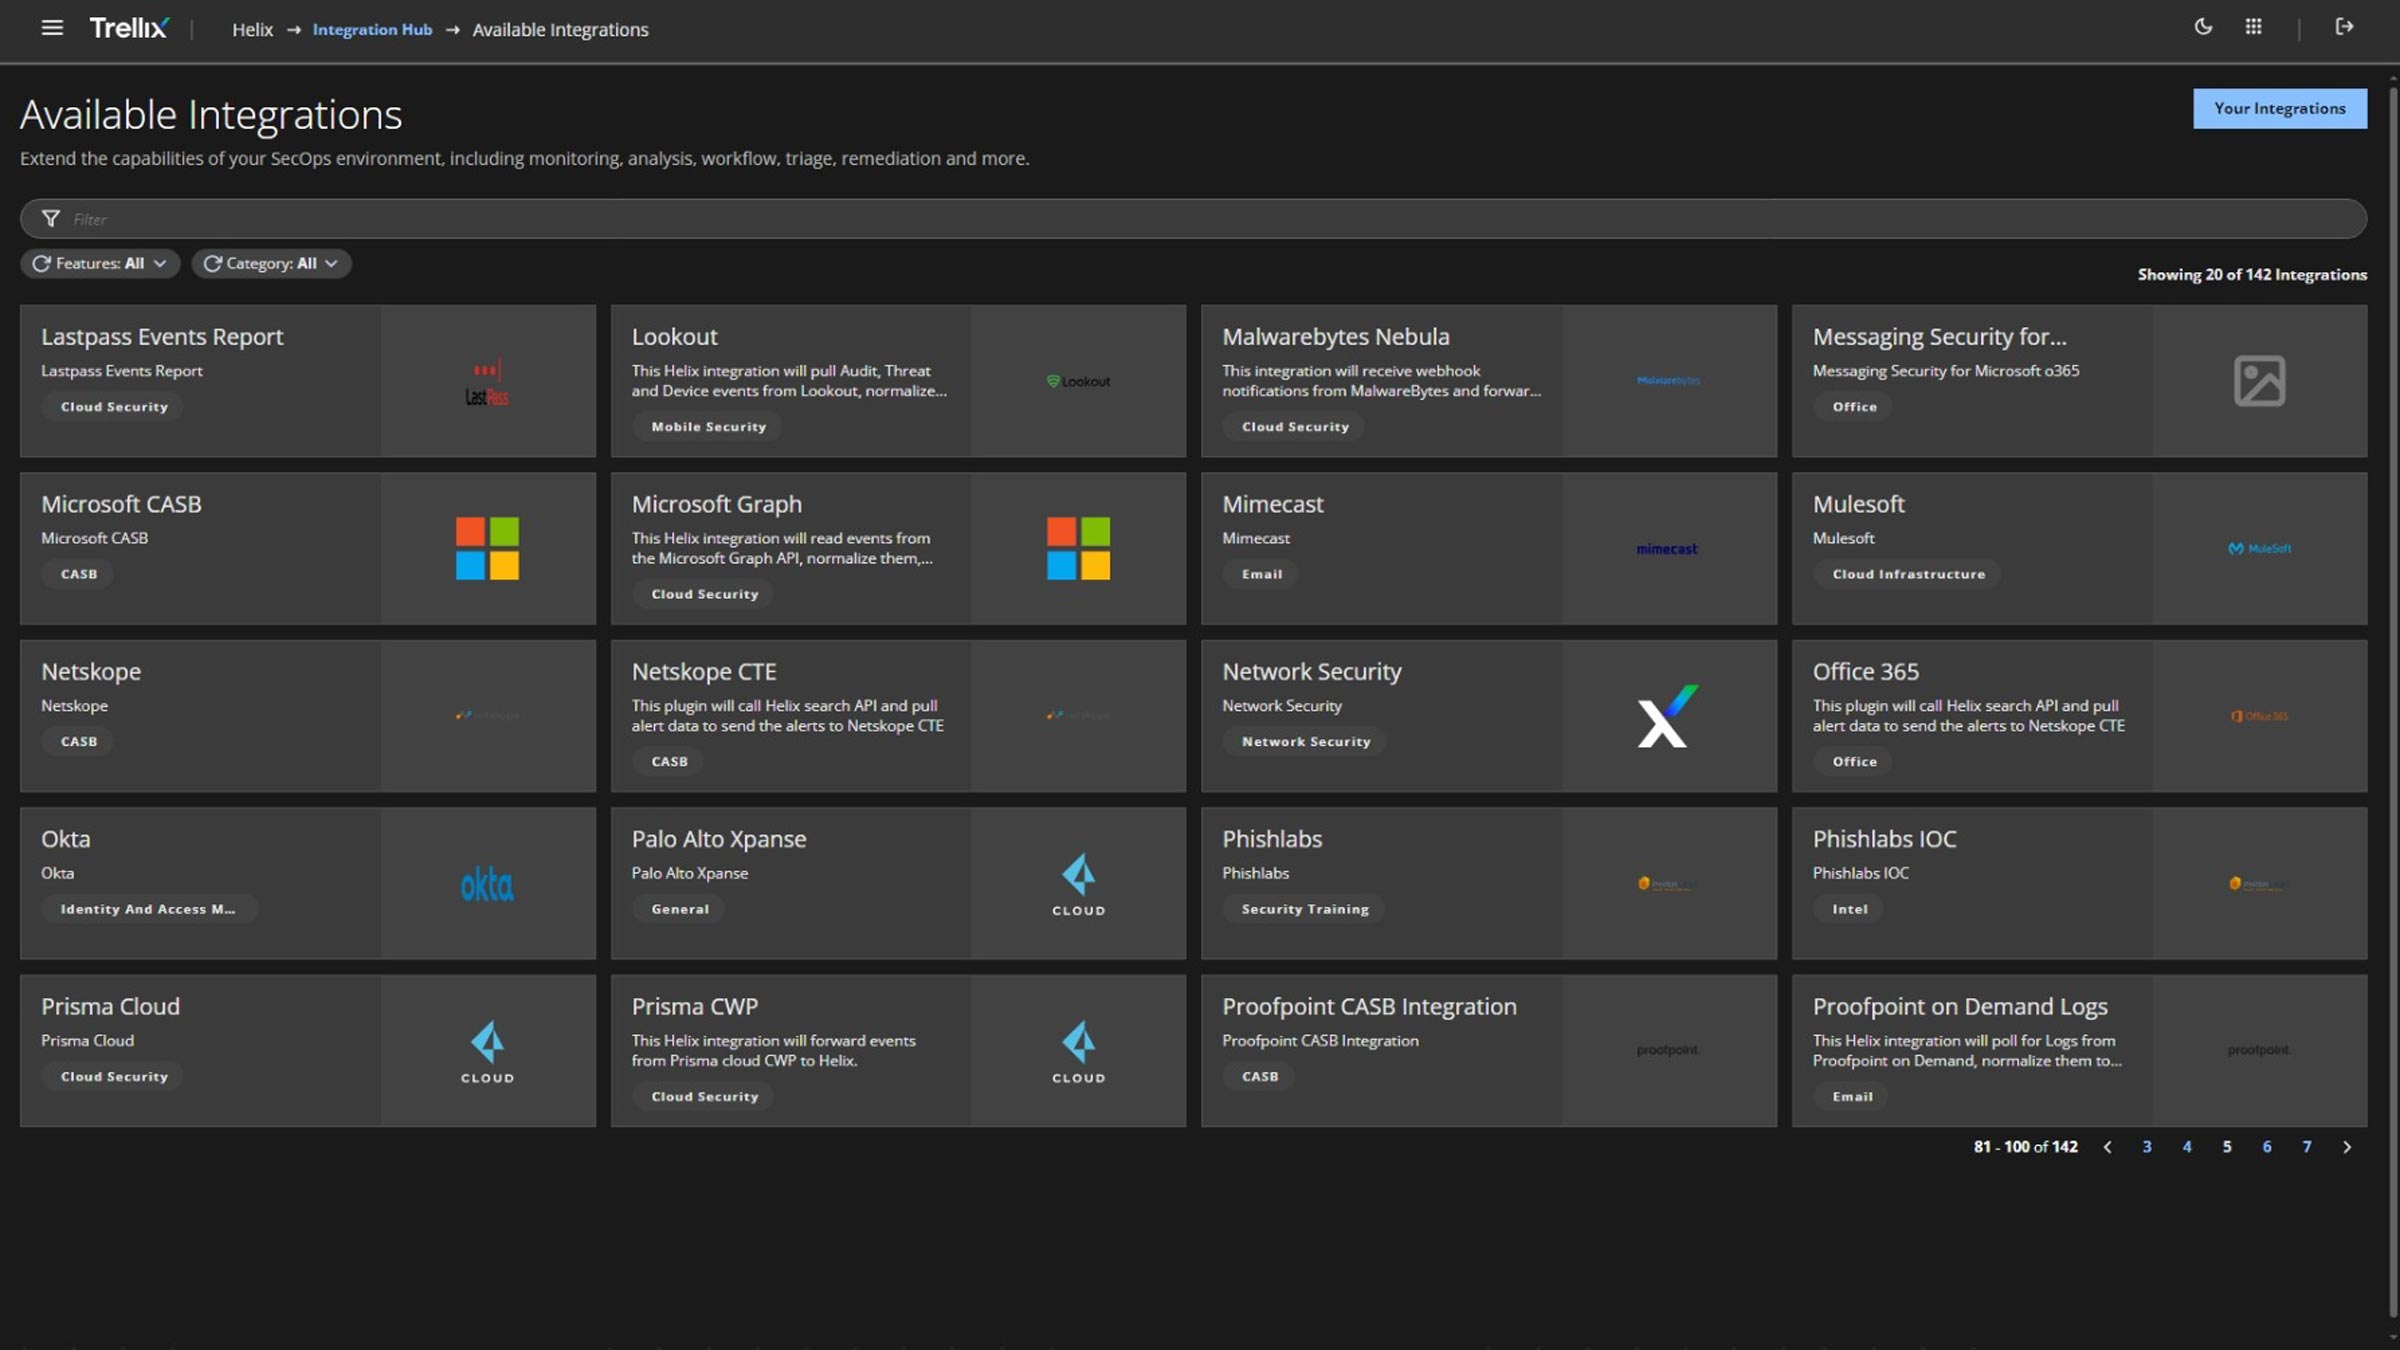Click the Cloud Infrastructure tag on Mulesoft
2400x1350 pixels.
1908,574
